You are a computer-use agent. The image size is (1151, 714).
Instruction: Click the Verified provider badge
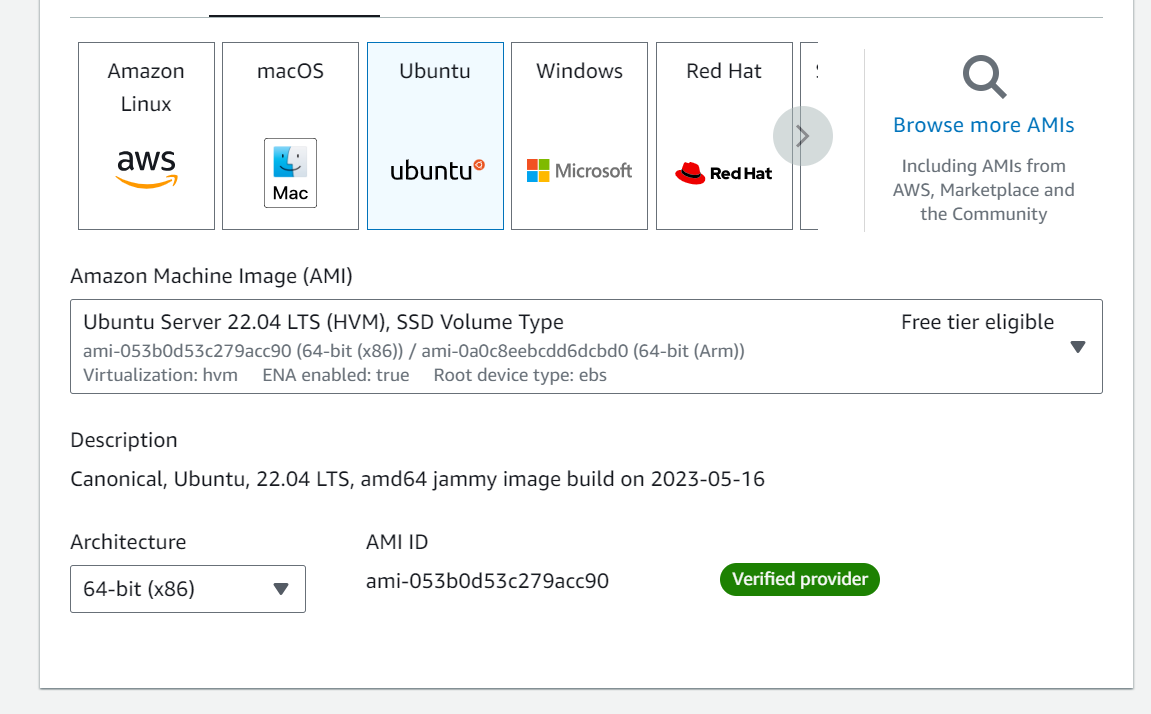tap(799, 580)
